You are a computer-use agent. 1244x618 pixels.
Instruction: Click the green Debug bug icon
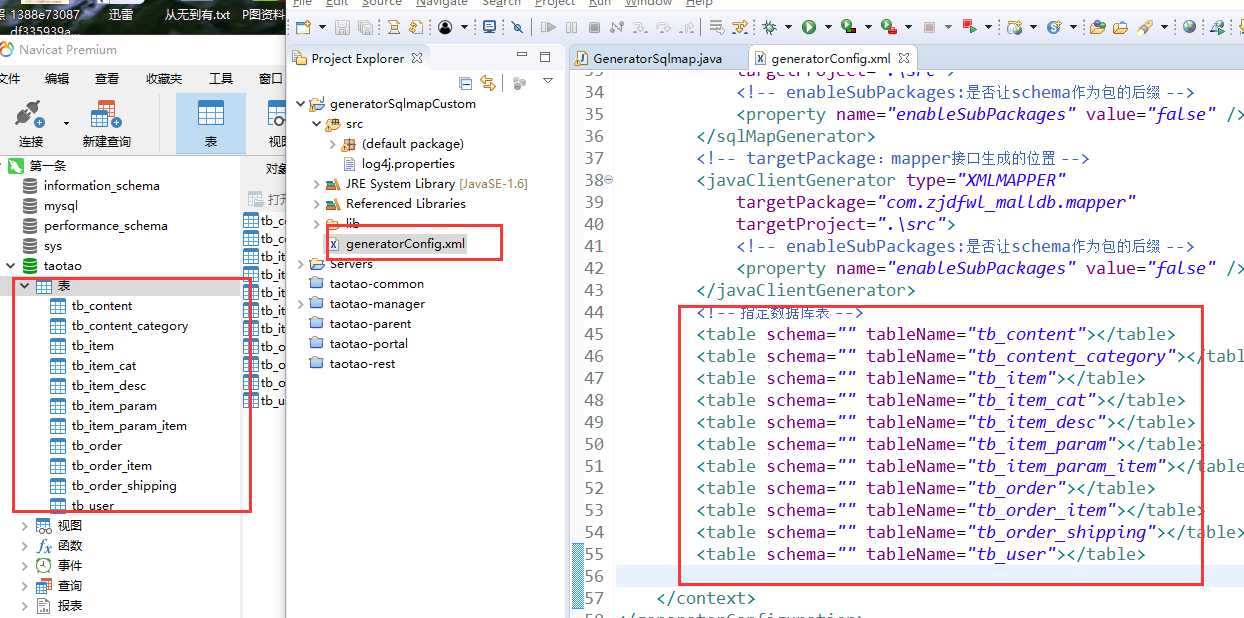[770, 27]
